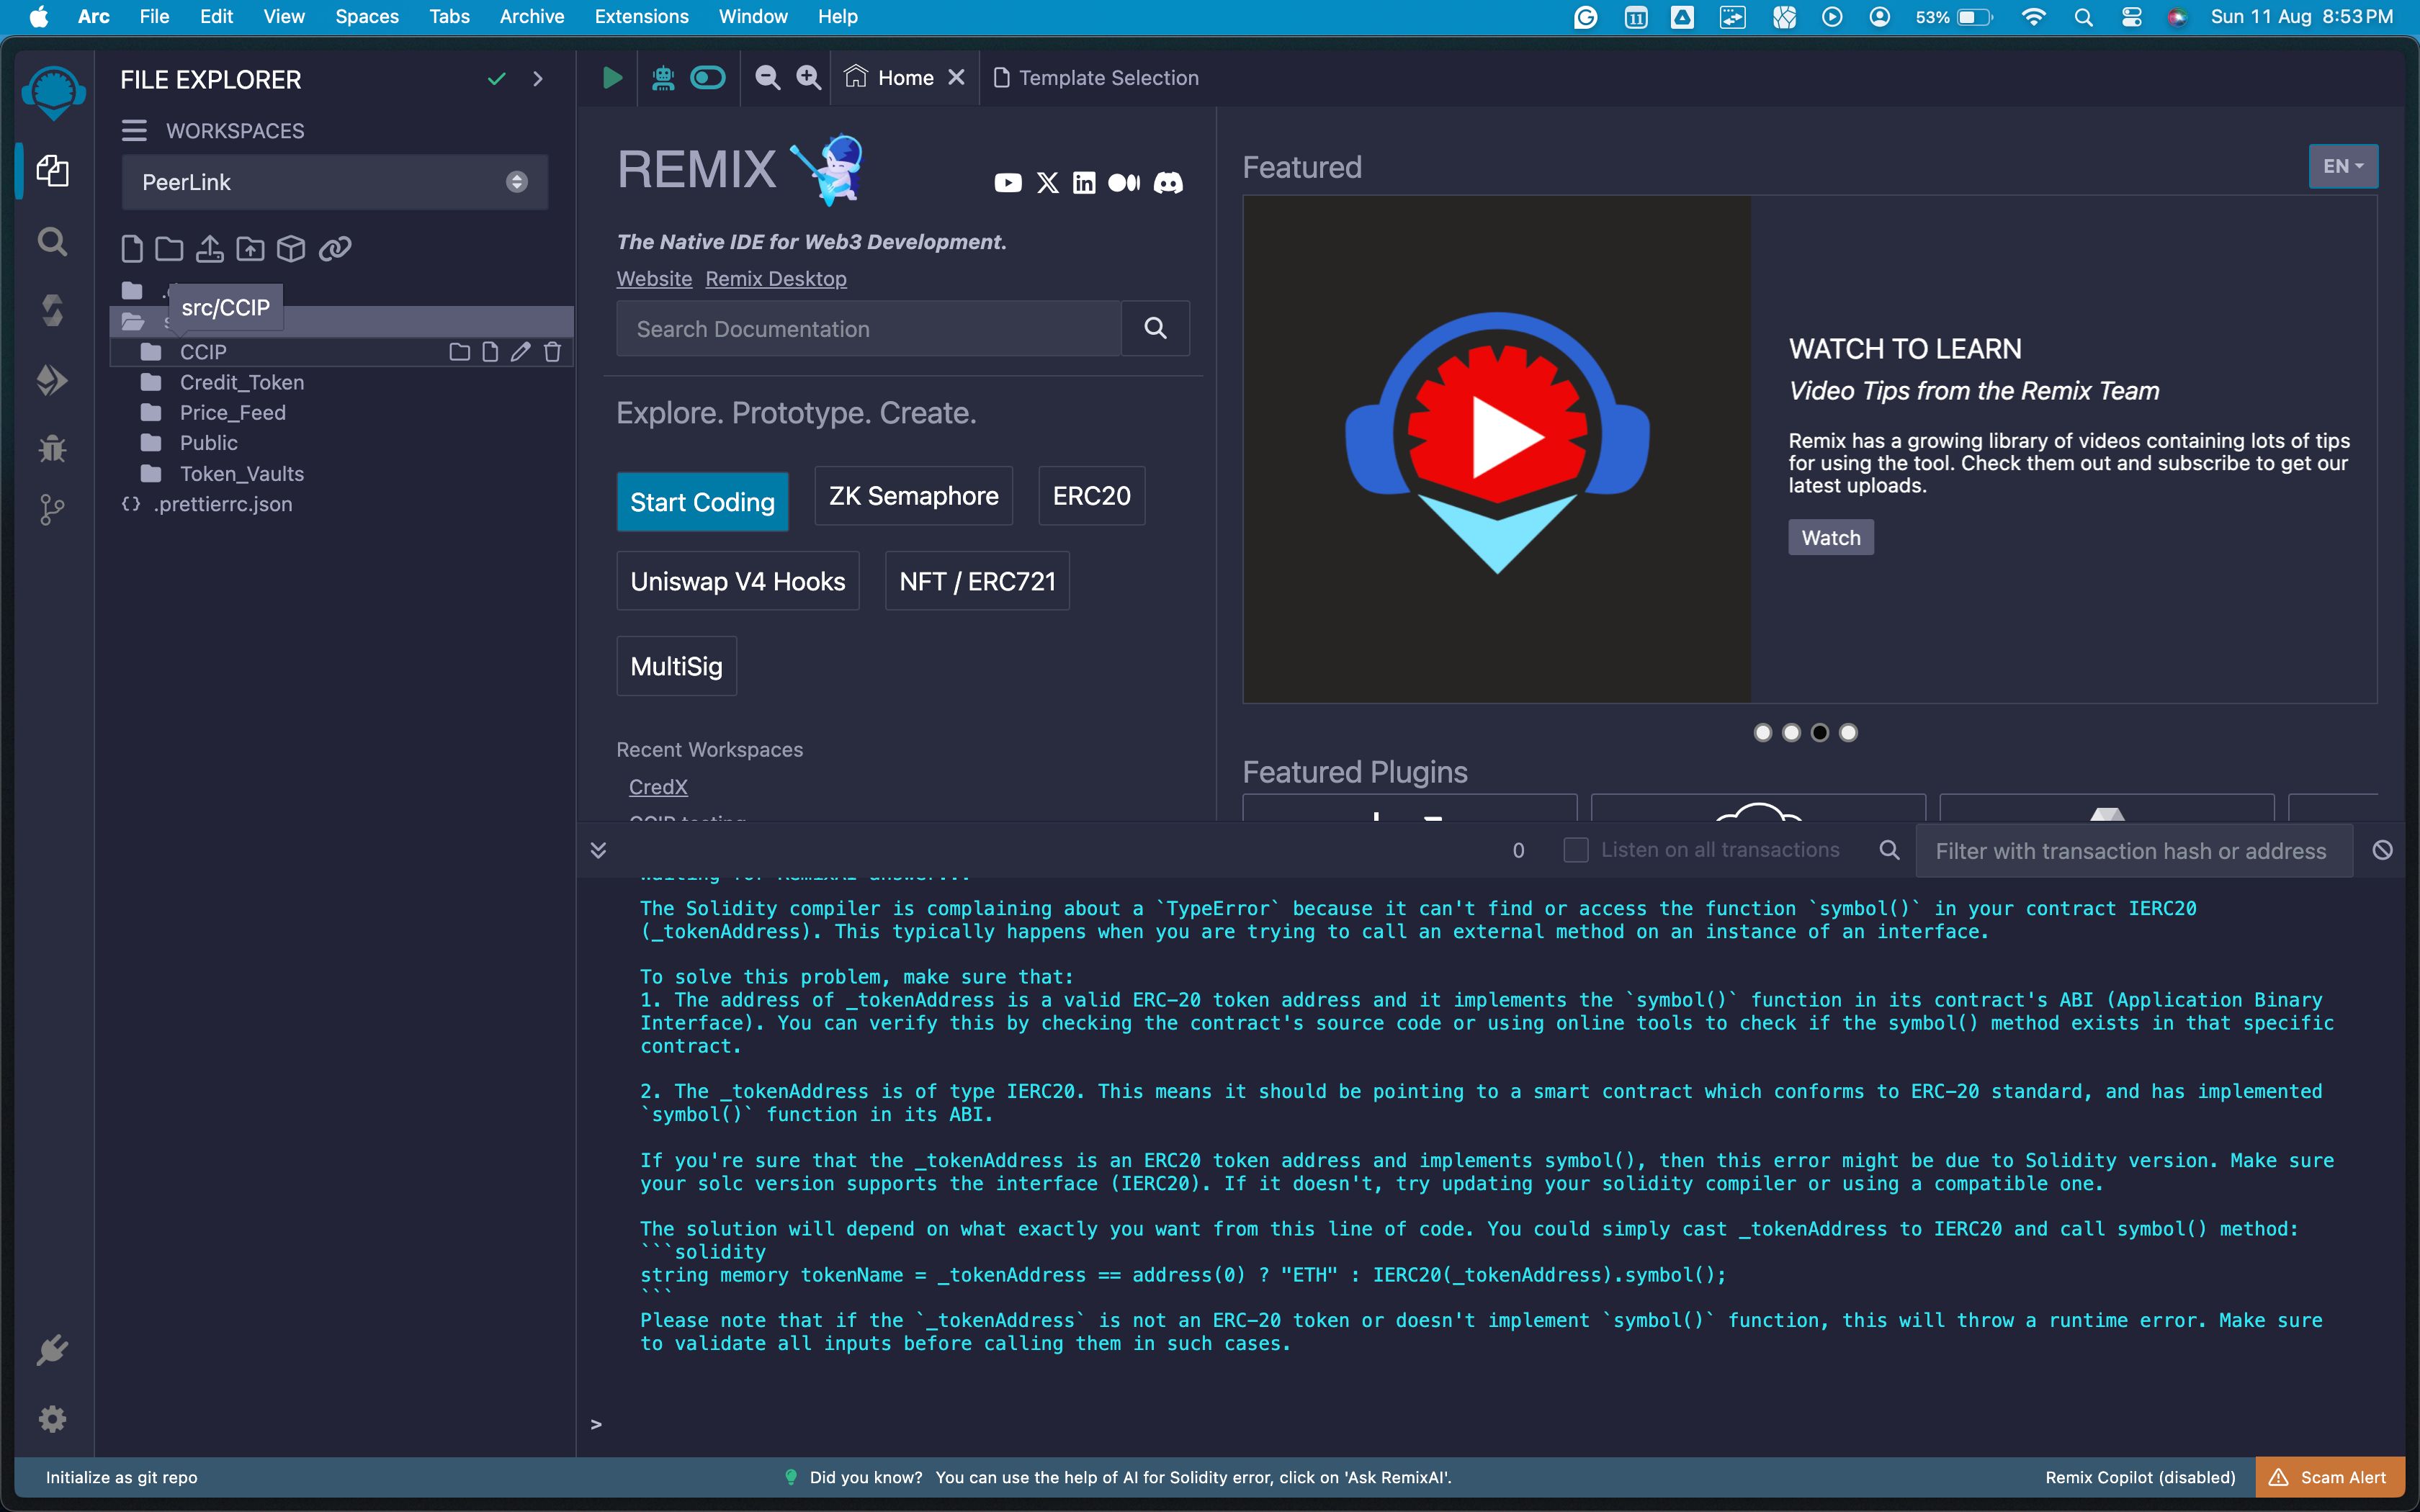
Task: Clear the terminal with the ban icon
Action: tap(2382, 850)
